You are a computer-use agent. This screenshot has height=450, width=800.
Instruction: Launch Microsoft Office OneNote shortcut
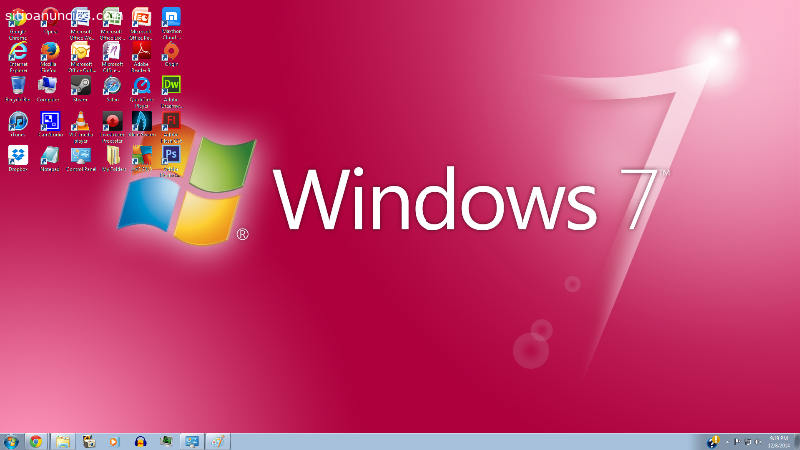(x=112, y=57)
